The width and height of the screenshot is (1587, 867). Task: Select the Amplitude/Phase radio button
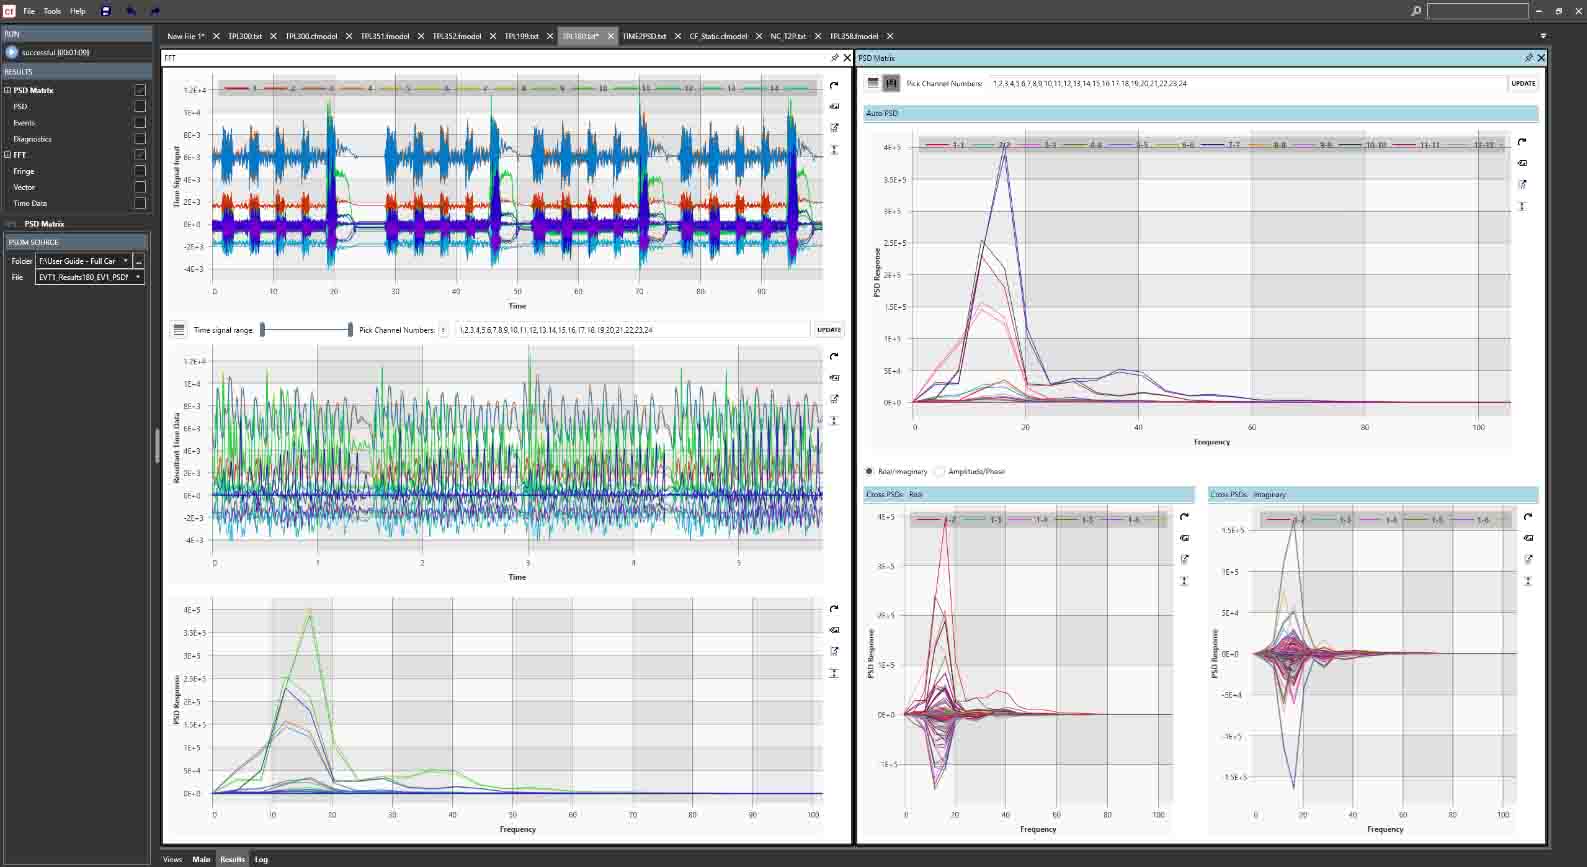coord(940,471)
